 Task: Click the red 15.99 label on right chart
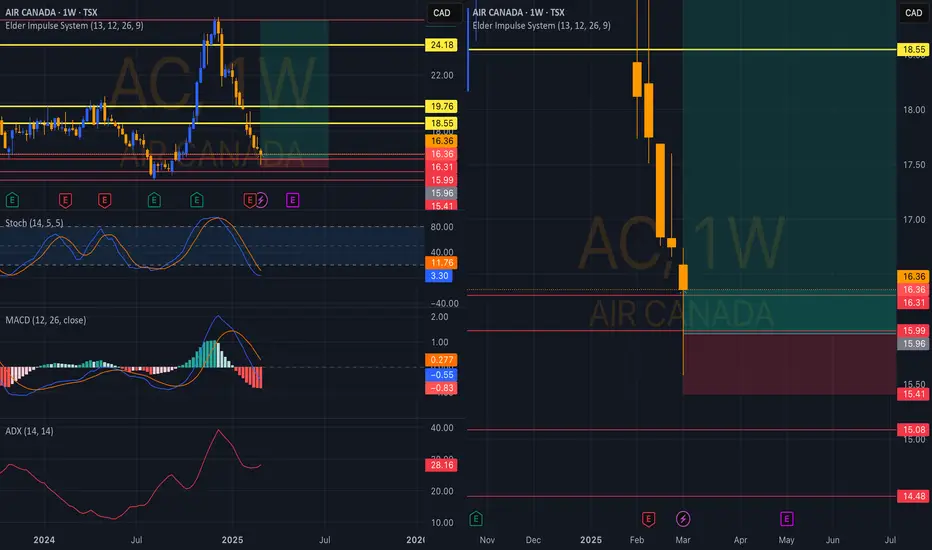coord(914,331)
